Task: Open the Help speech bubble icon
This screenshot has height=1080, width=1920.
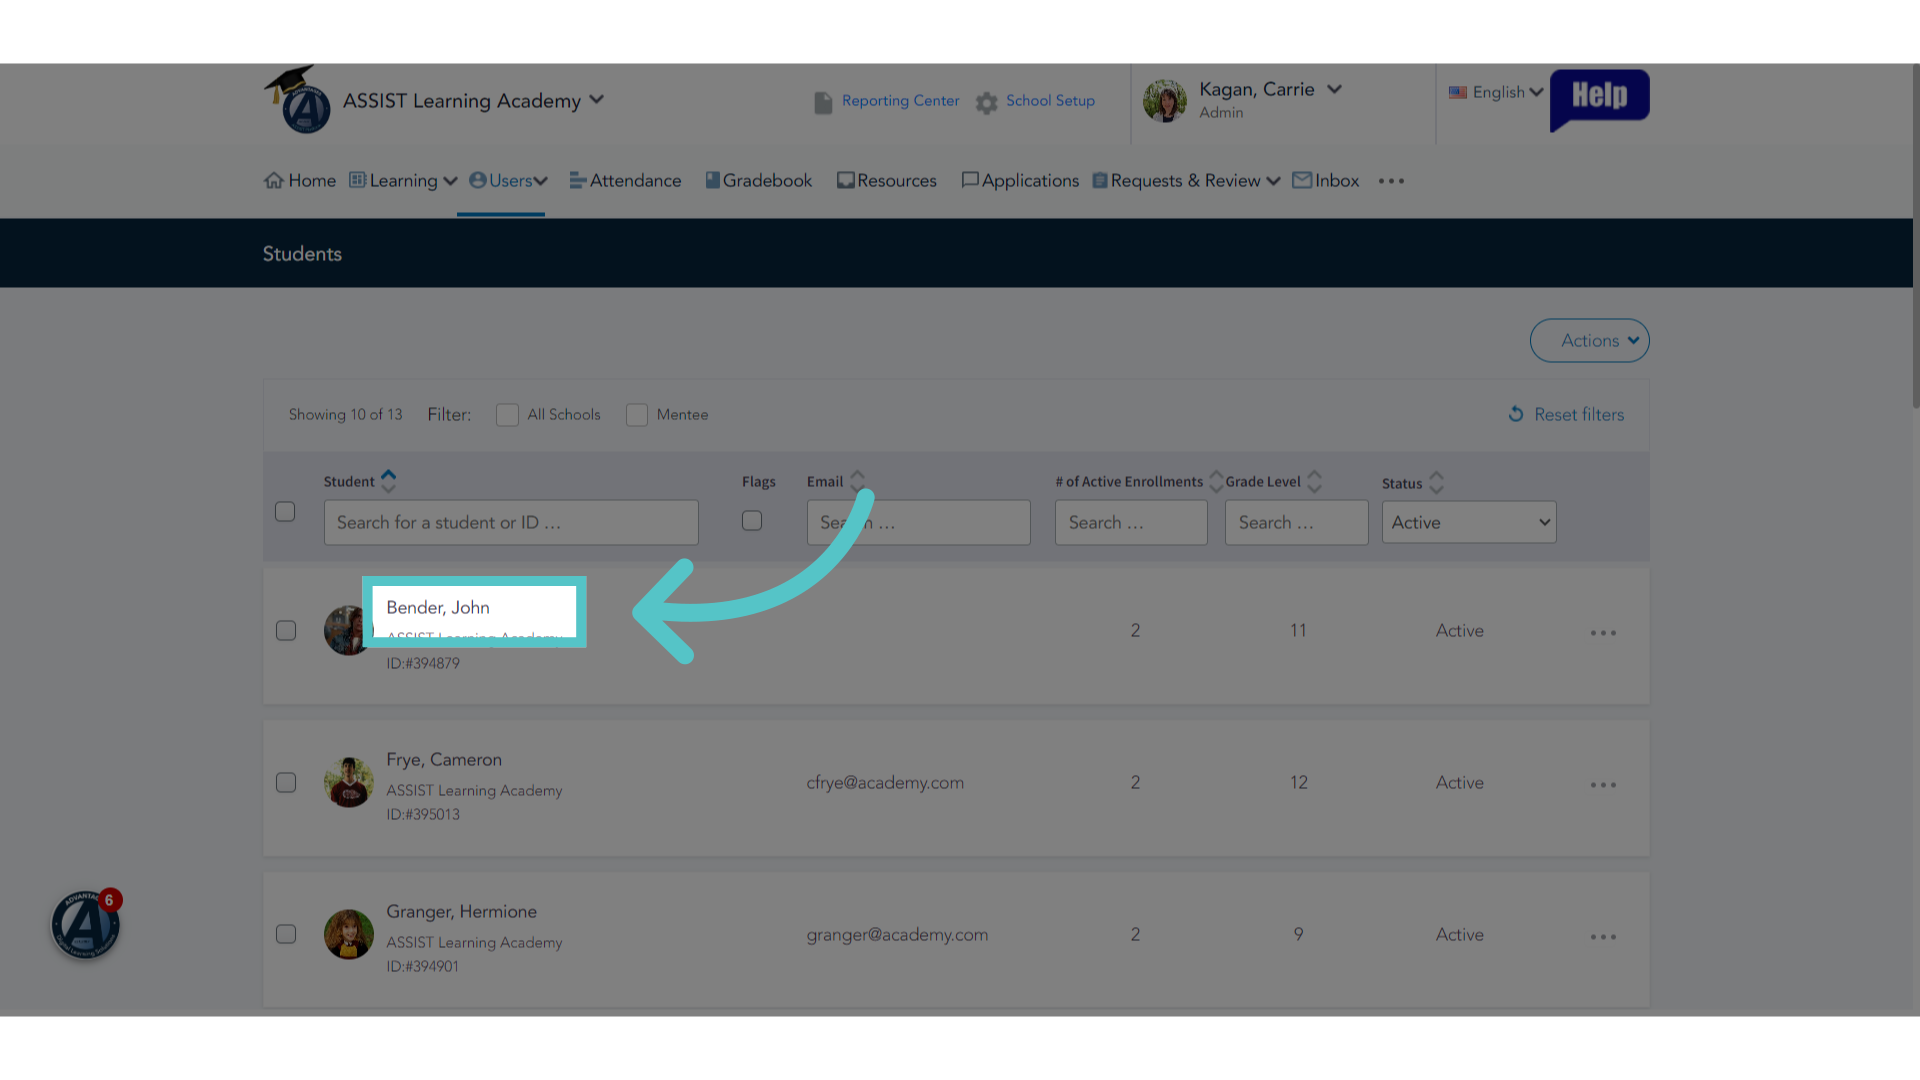Action: pyautogui.click(x=1599, y=99)
